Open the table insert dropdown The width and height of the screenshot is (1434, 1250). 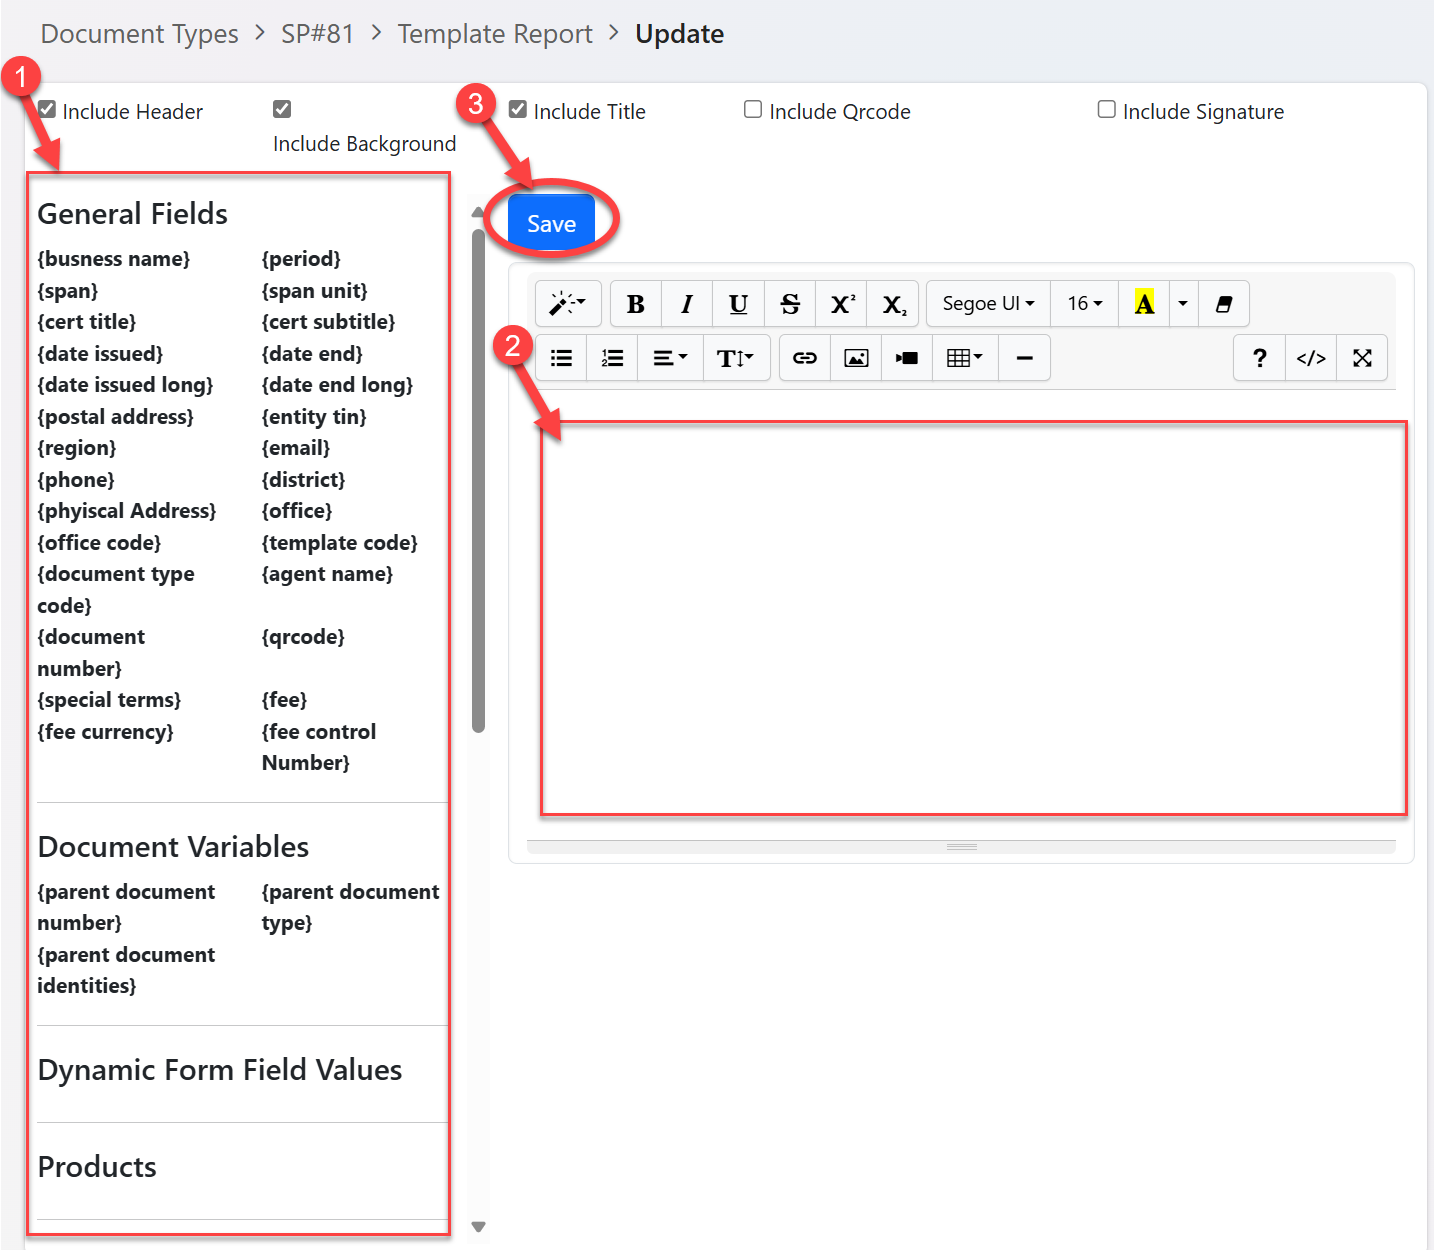click(964, 358)
